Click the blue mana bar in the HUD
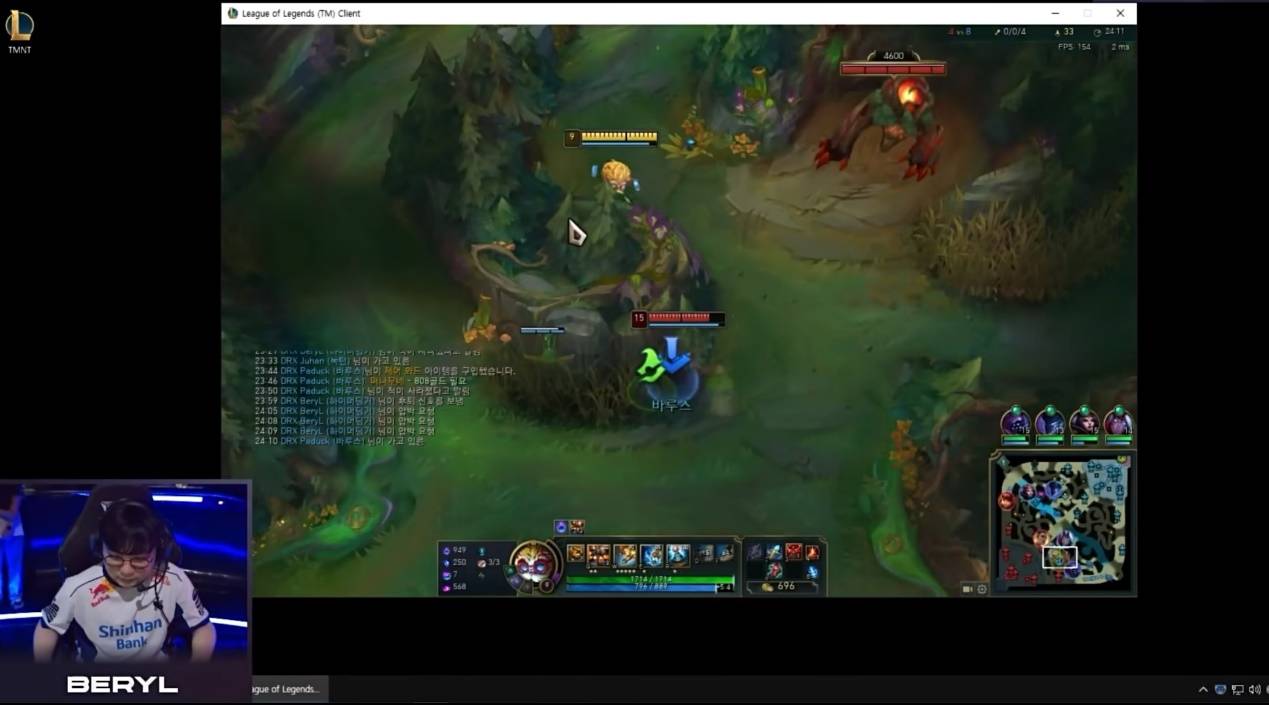 (650, 588)
